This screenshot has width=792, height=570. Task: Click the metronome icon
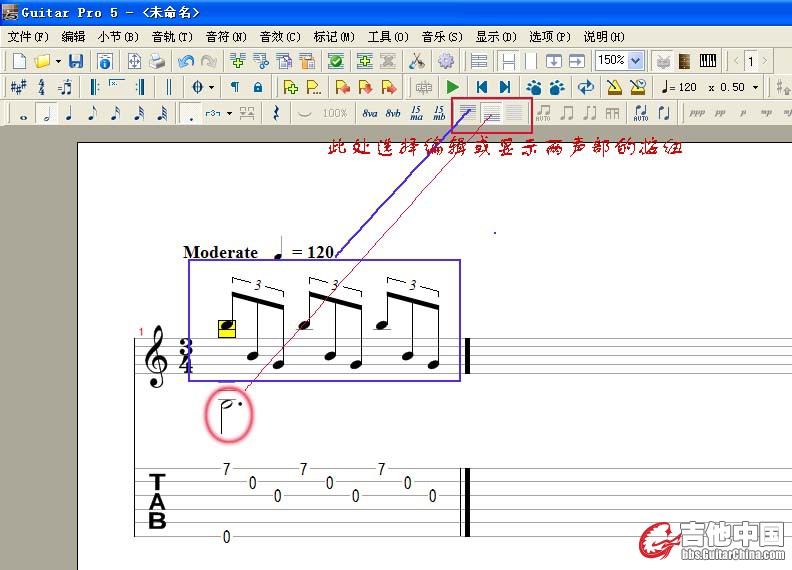tap(614, 87)
